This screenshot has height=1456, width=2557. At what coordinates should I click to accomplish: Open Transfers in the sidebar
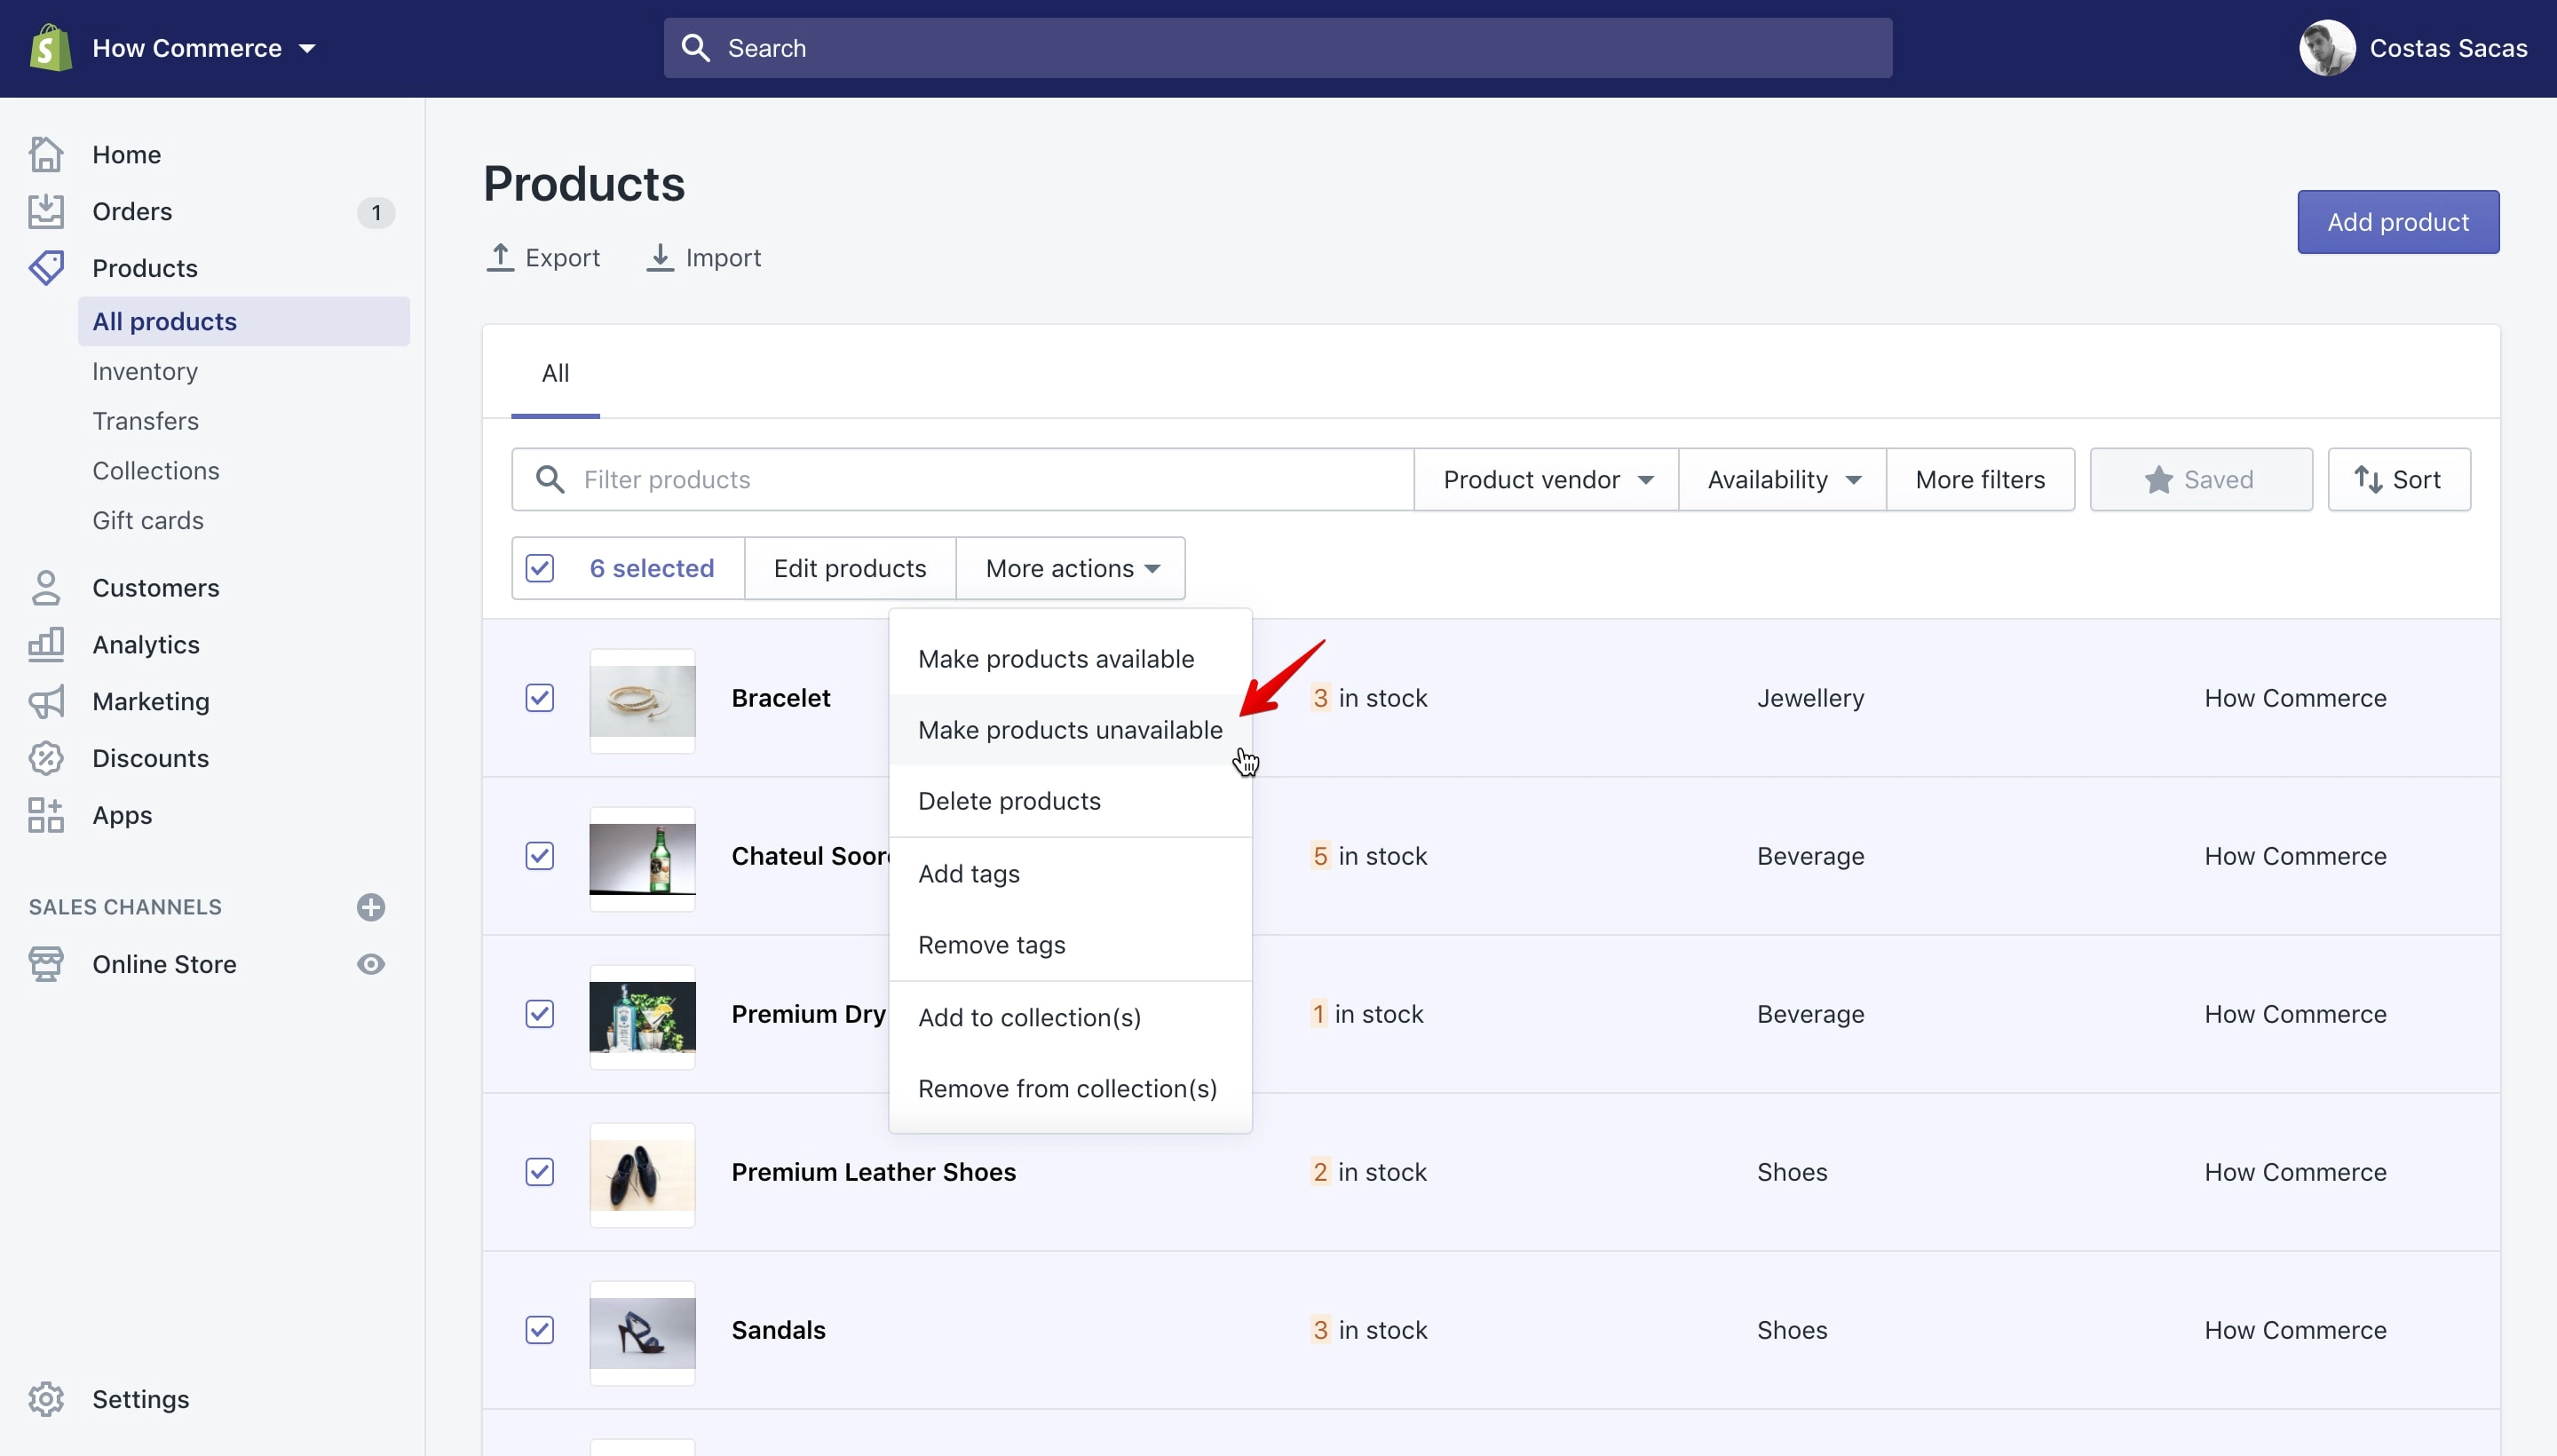[145, 421]
